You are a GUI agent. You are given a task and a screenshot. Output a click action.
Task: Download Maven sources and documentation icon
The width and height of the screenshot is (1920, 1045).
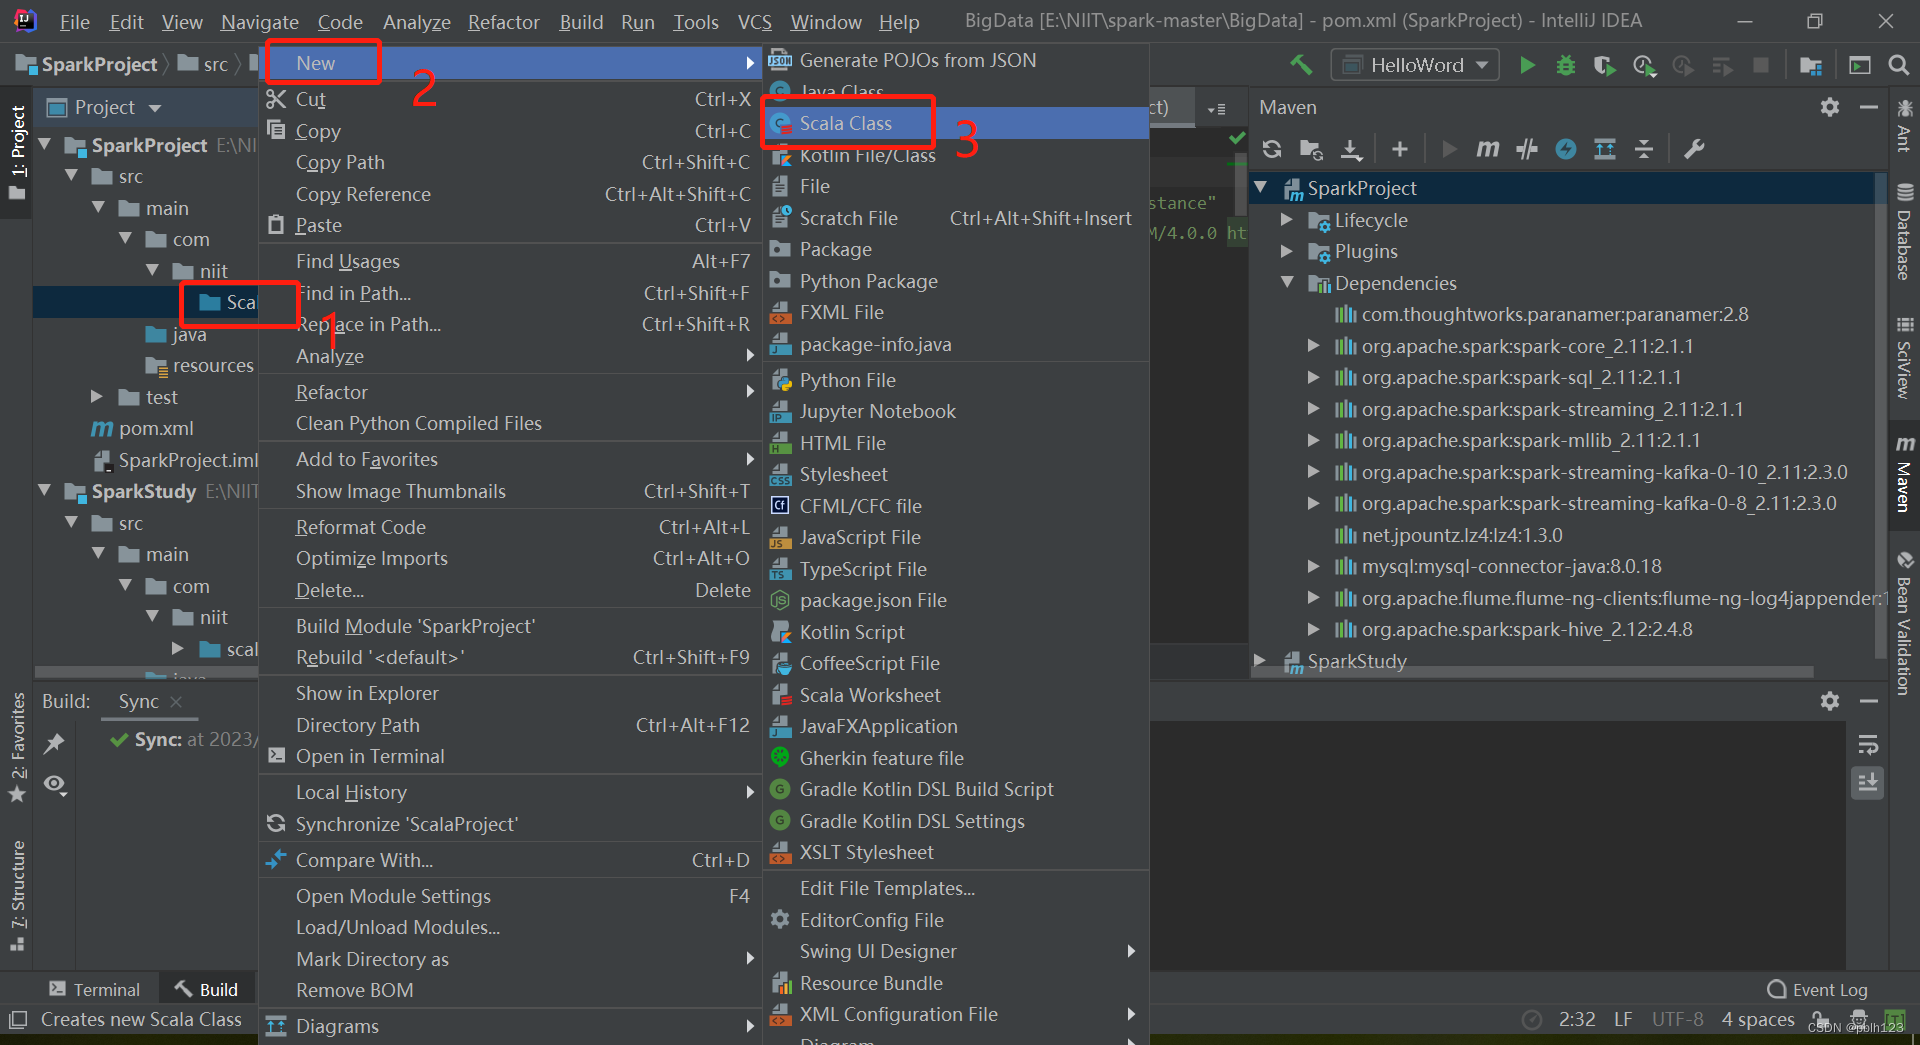(1351, 149)
